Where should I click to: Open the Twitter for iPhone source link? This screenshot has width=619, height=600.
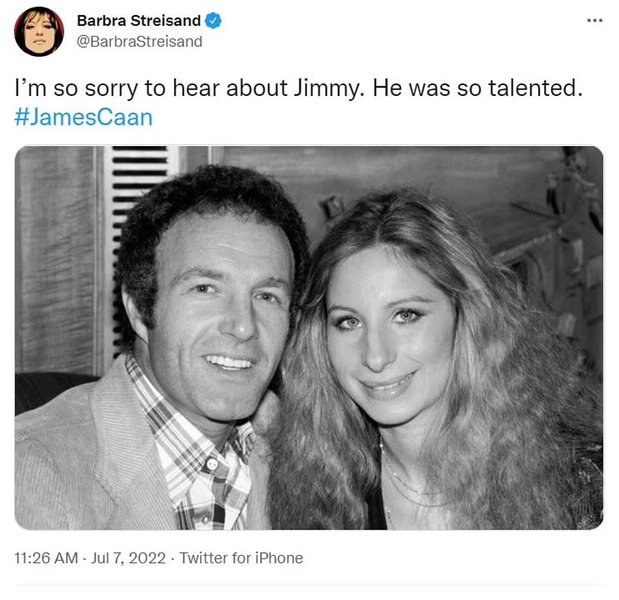click(241, 558)
